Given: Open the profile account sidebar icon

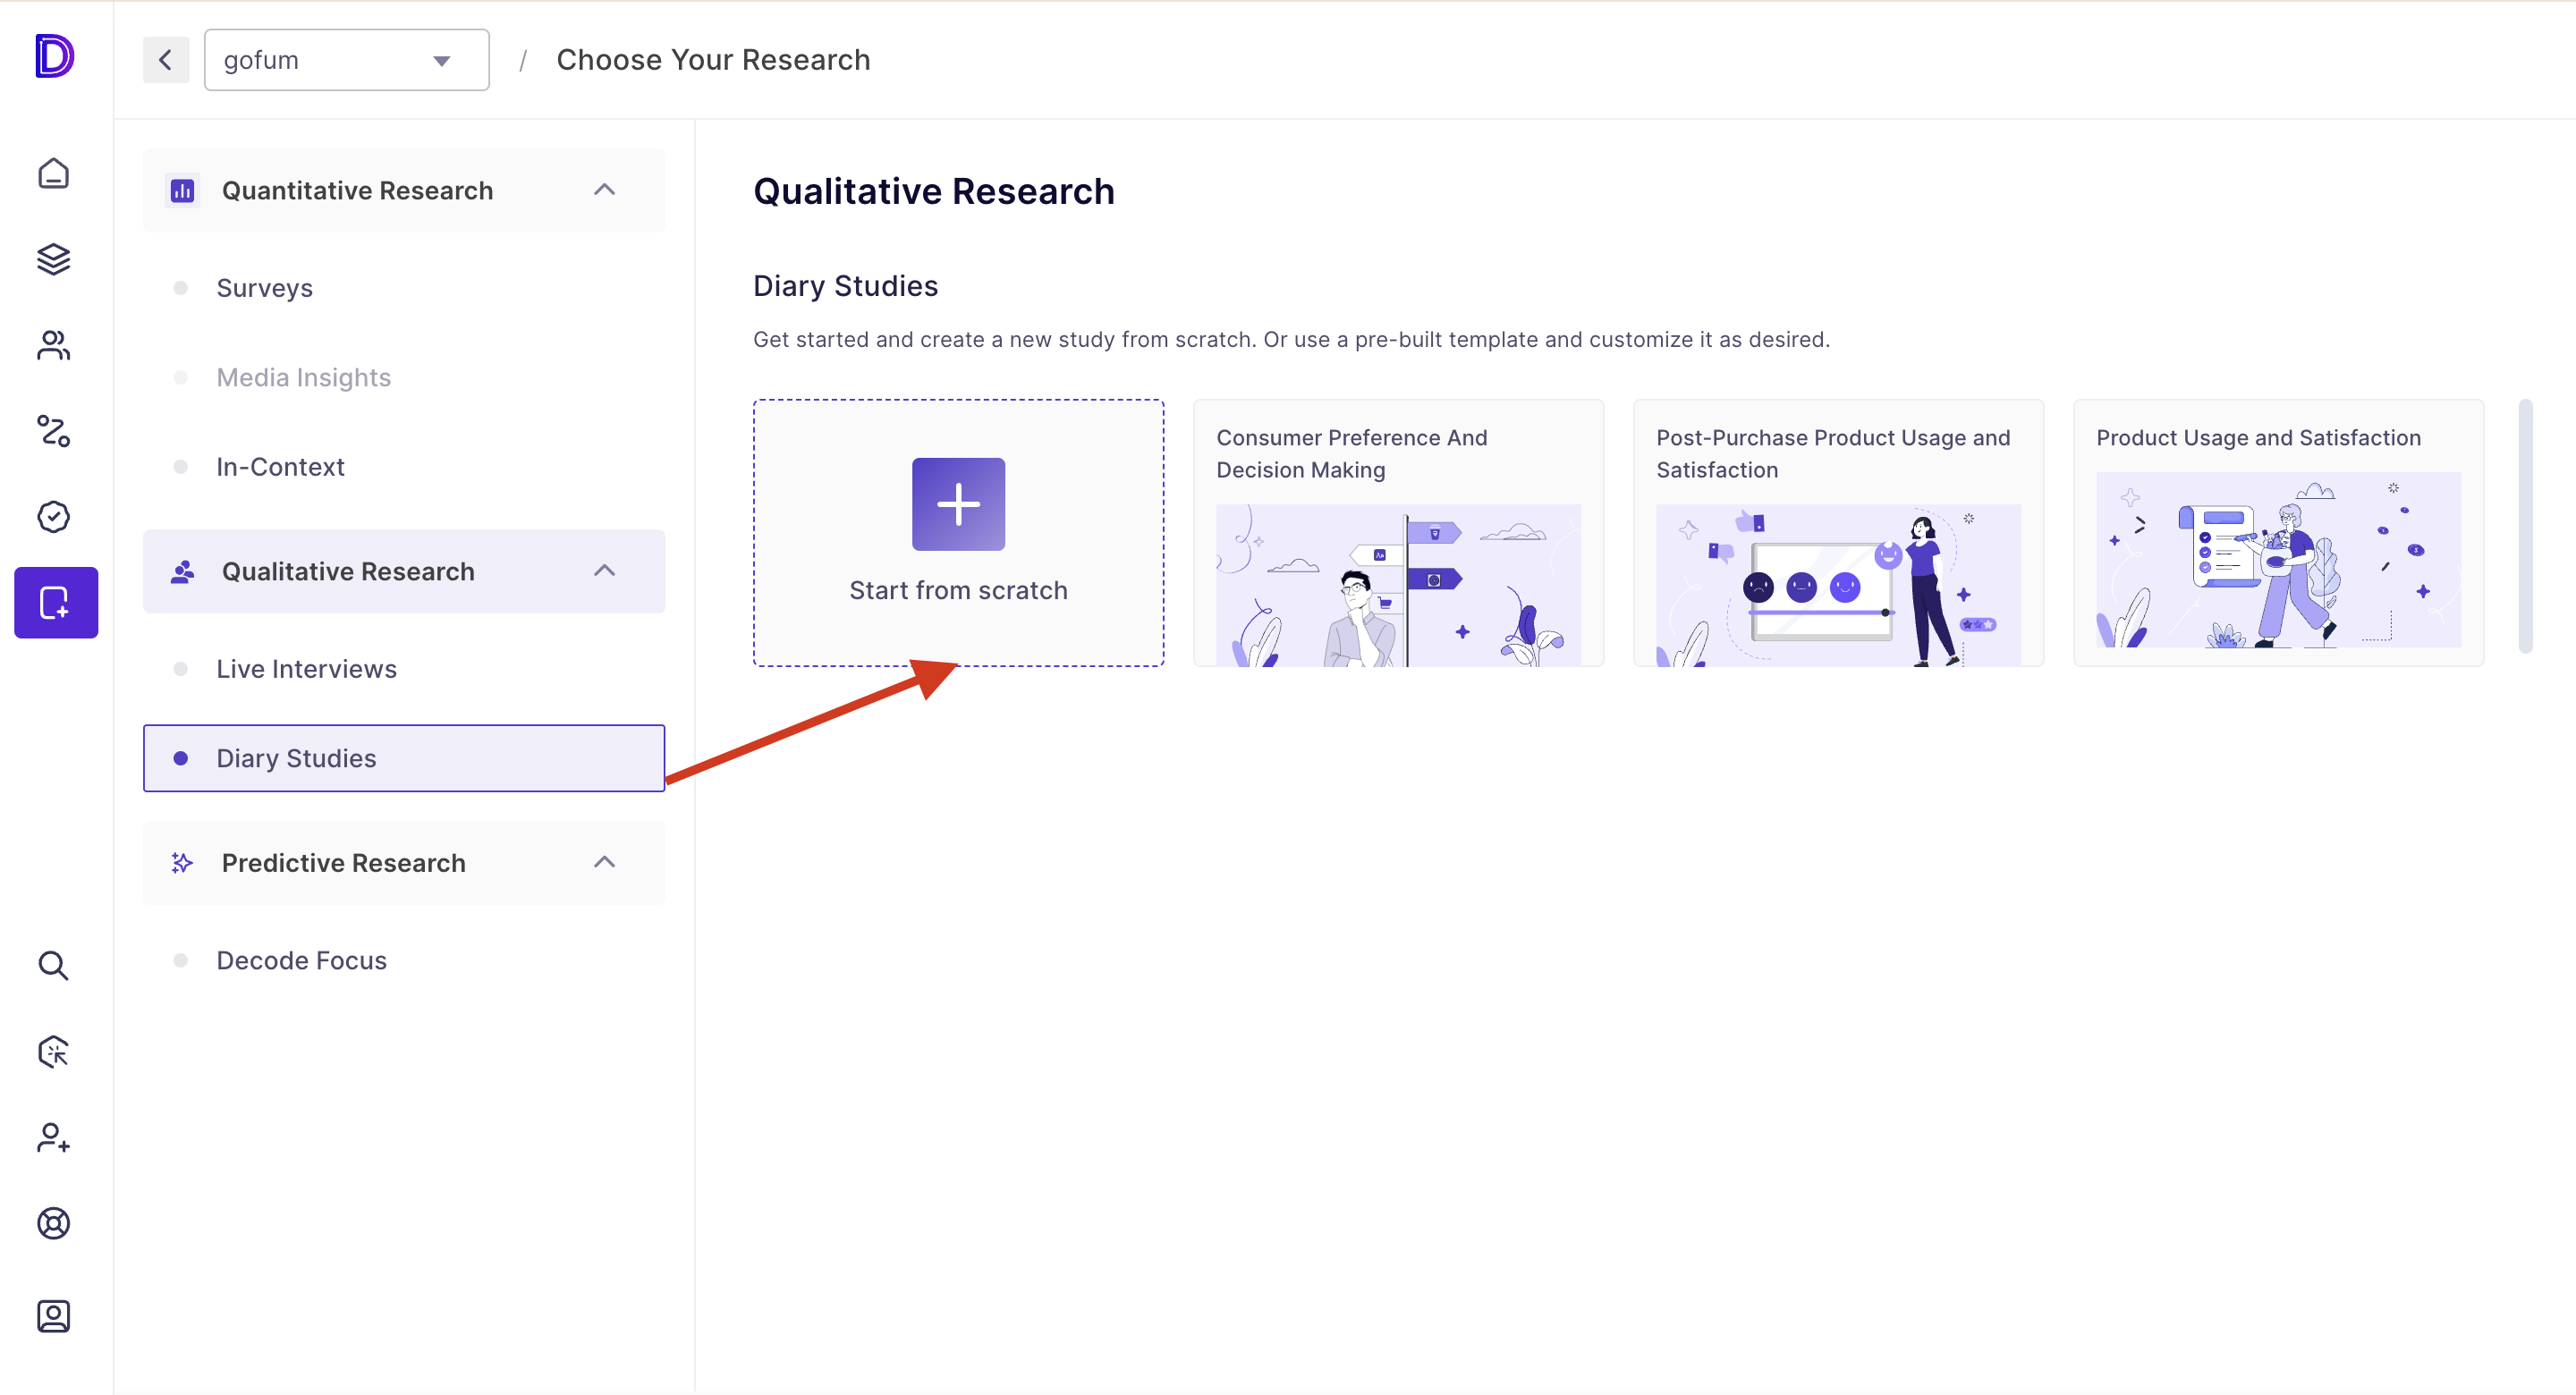Looking at the screenshot, I should (54, 1316).
